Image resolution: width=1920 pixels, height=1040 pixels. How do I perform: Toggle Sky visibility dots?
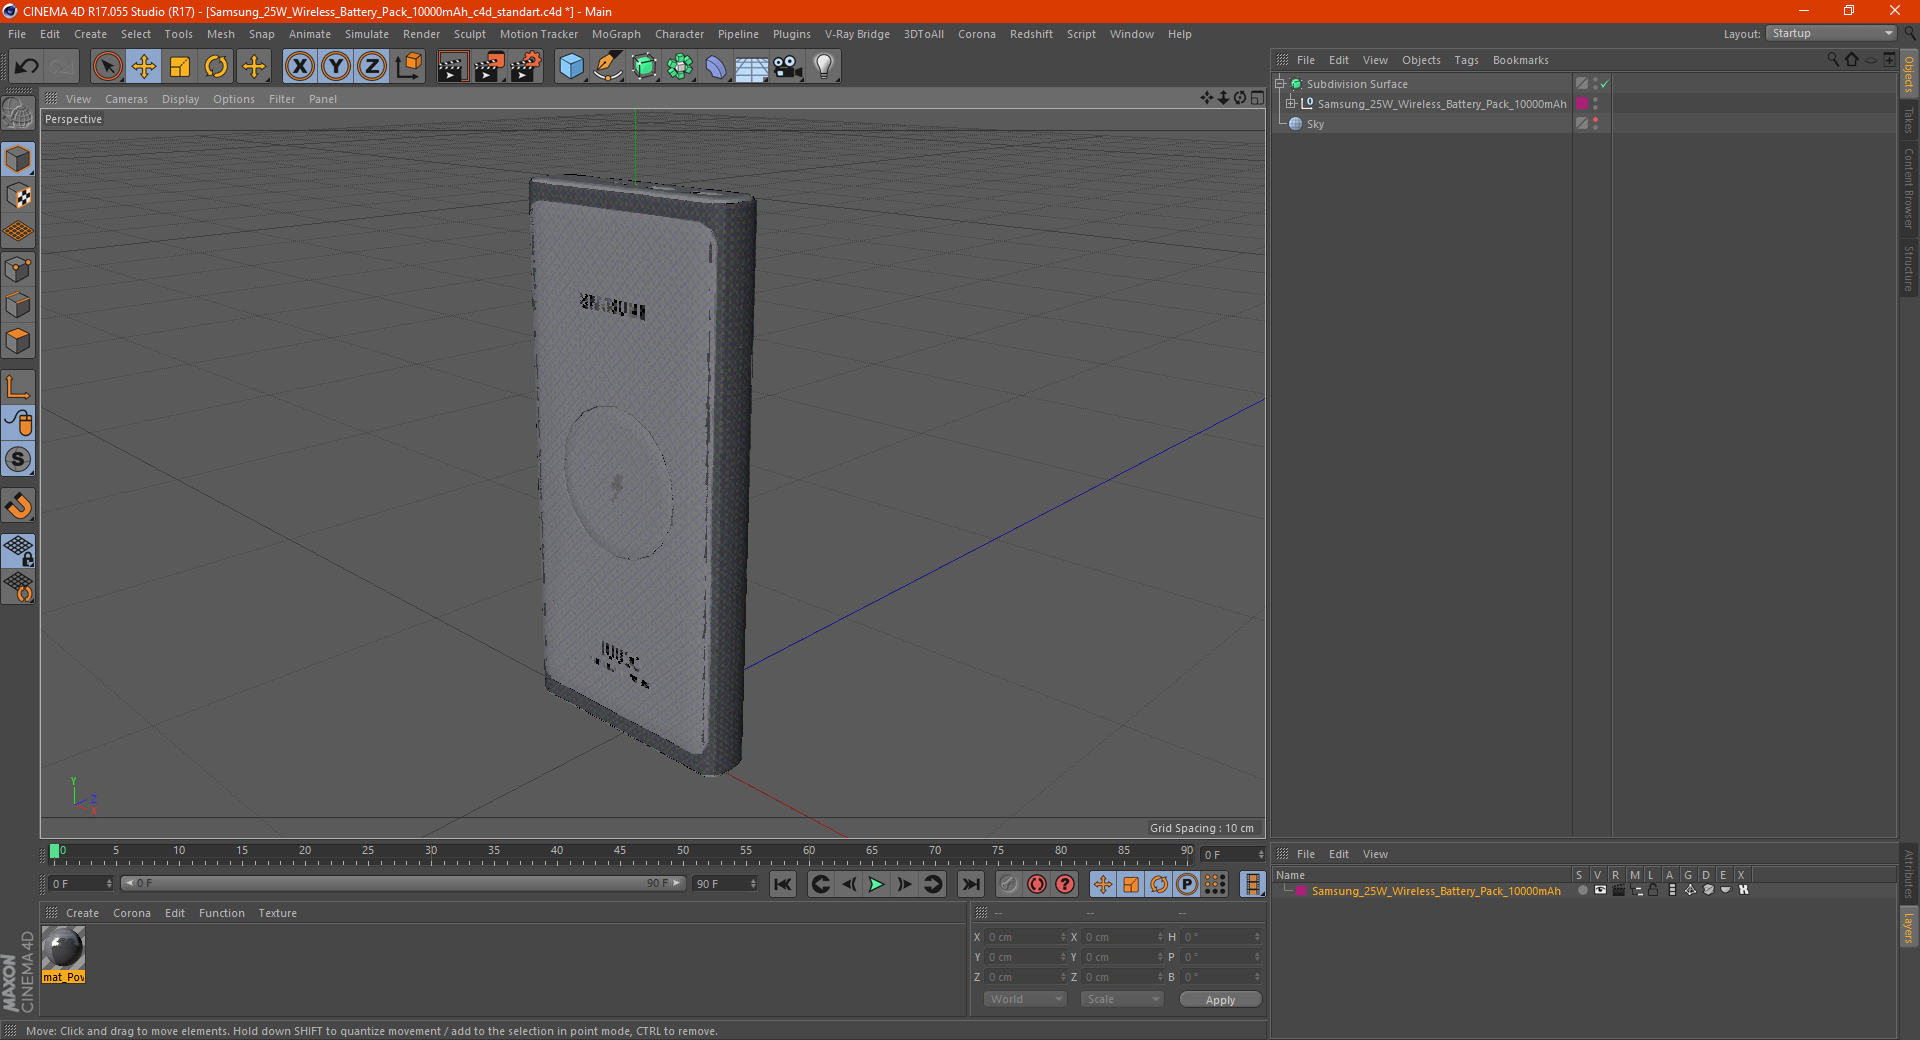click(1596, 124)
